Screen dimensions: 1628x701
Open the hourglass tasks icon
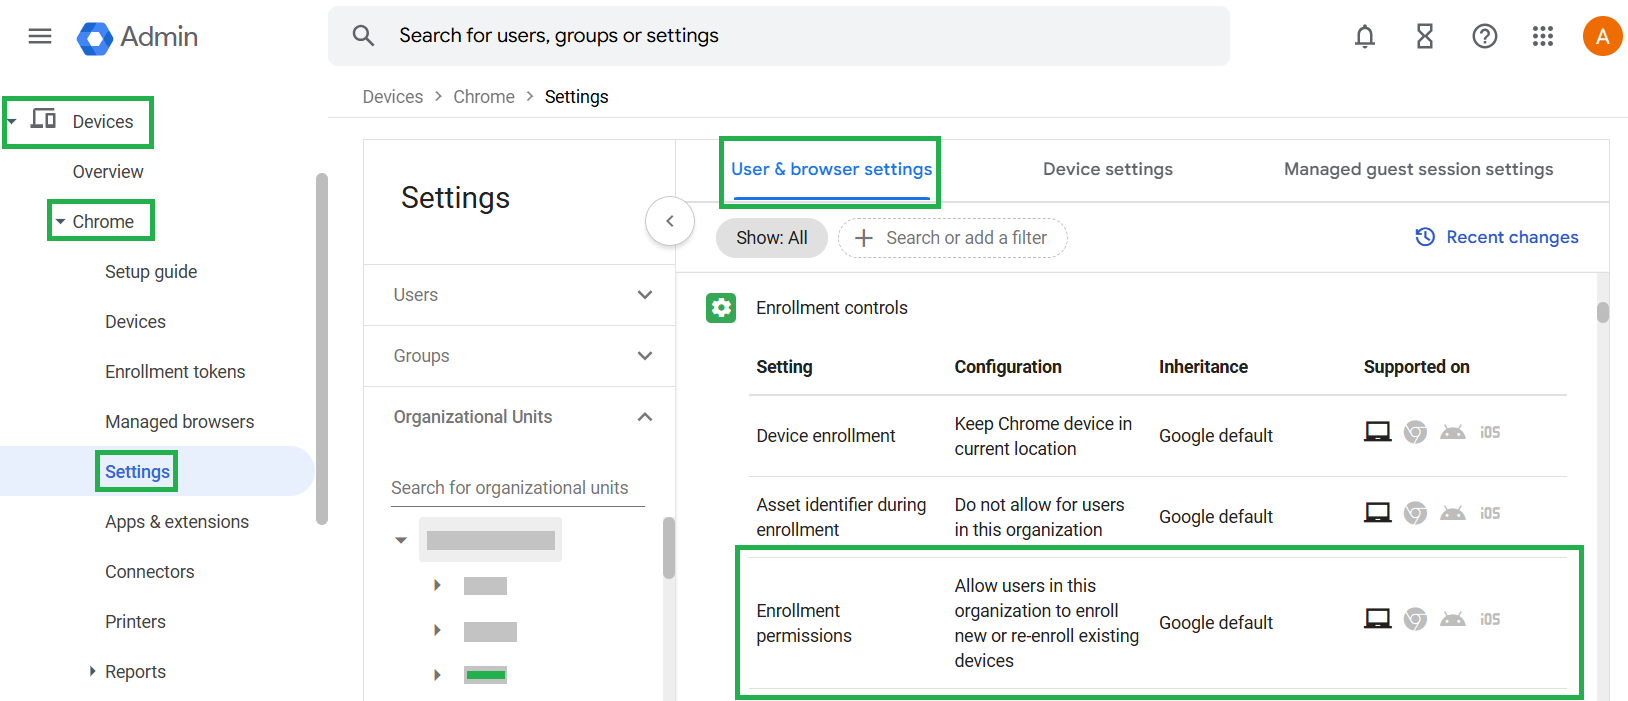(x=1425, y=37)
